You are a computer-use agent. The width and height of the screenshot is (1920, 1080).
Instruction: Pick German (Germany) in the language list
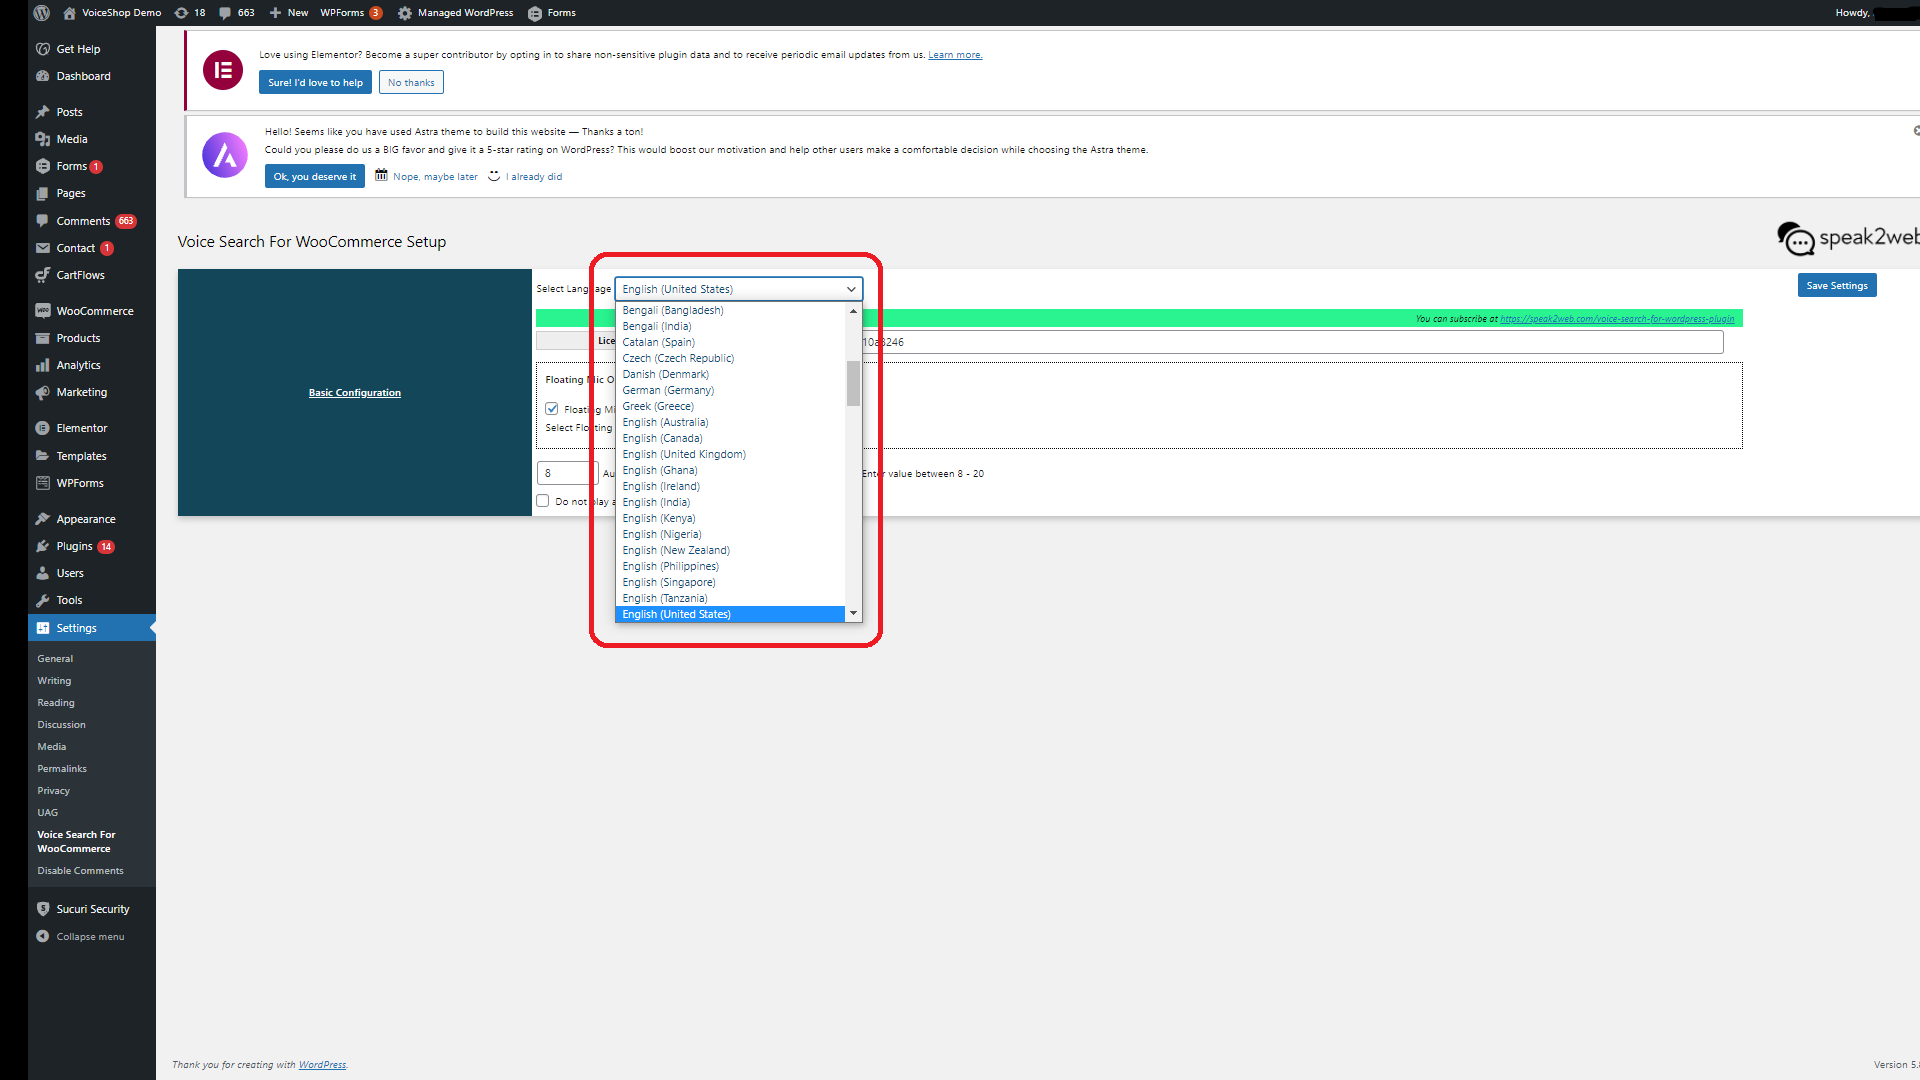click(x=668, y=390)
